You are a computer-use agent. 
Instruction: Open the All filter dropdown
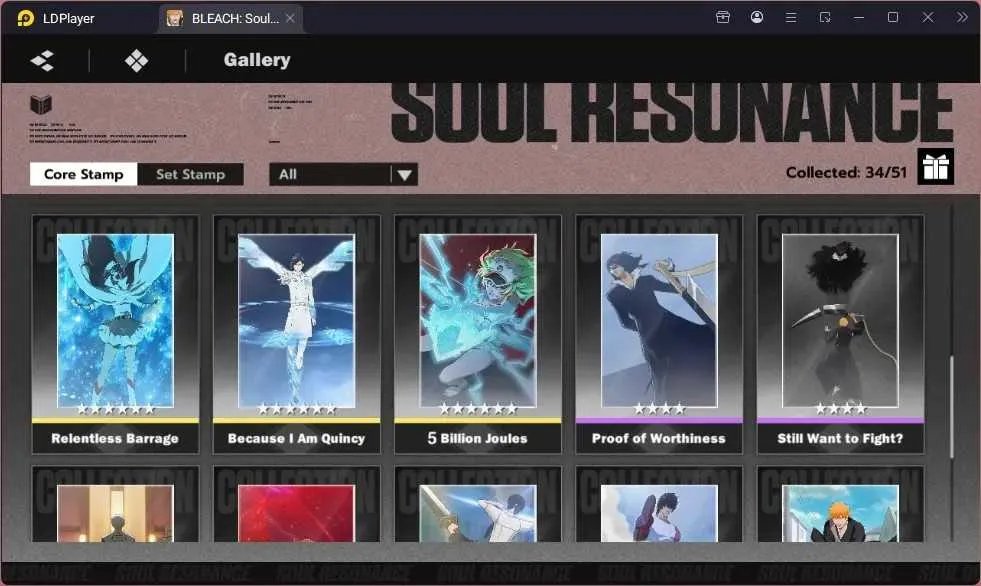pos(343,174)
